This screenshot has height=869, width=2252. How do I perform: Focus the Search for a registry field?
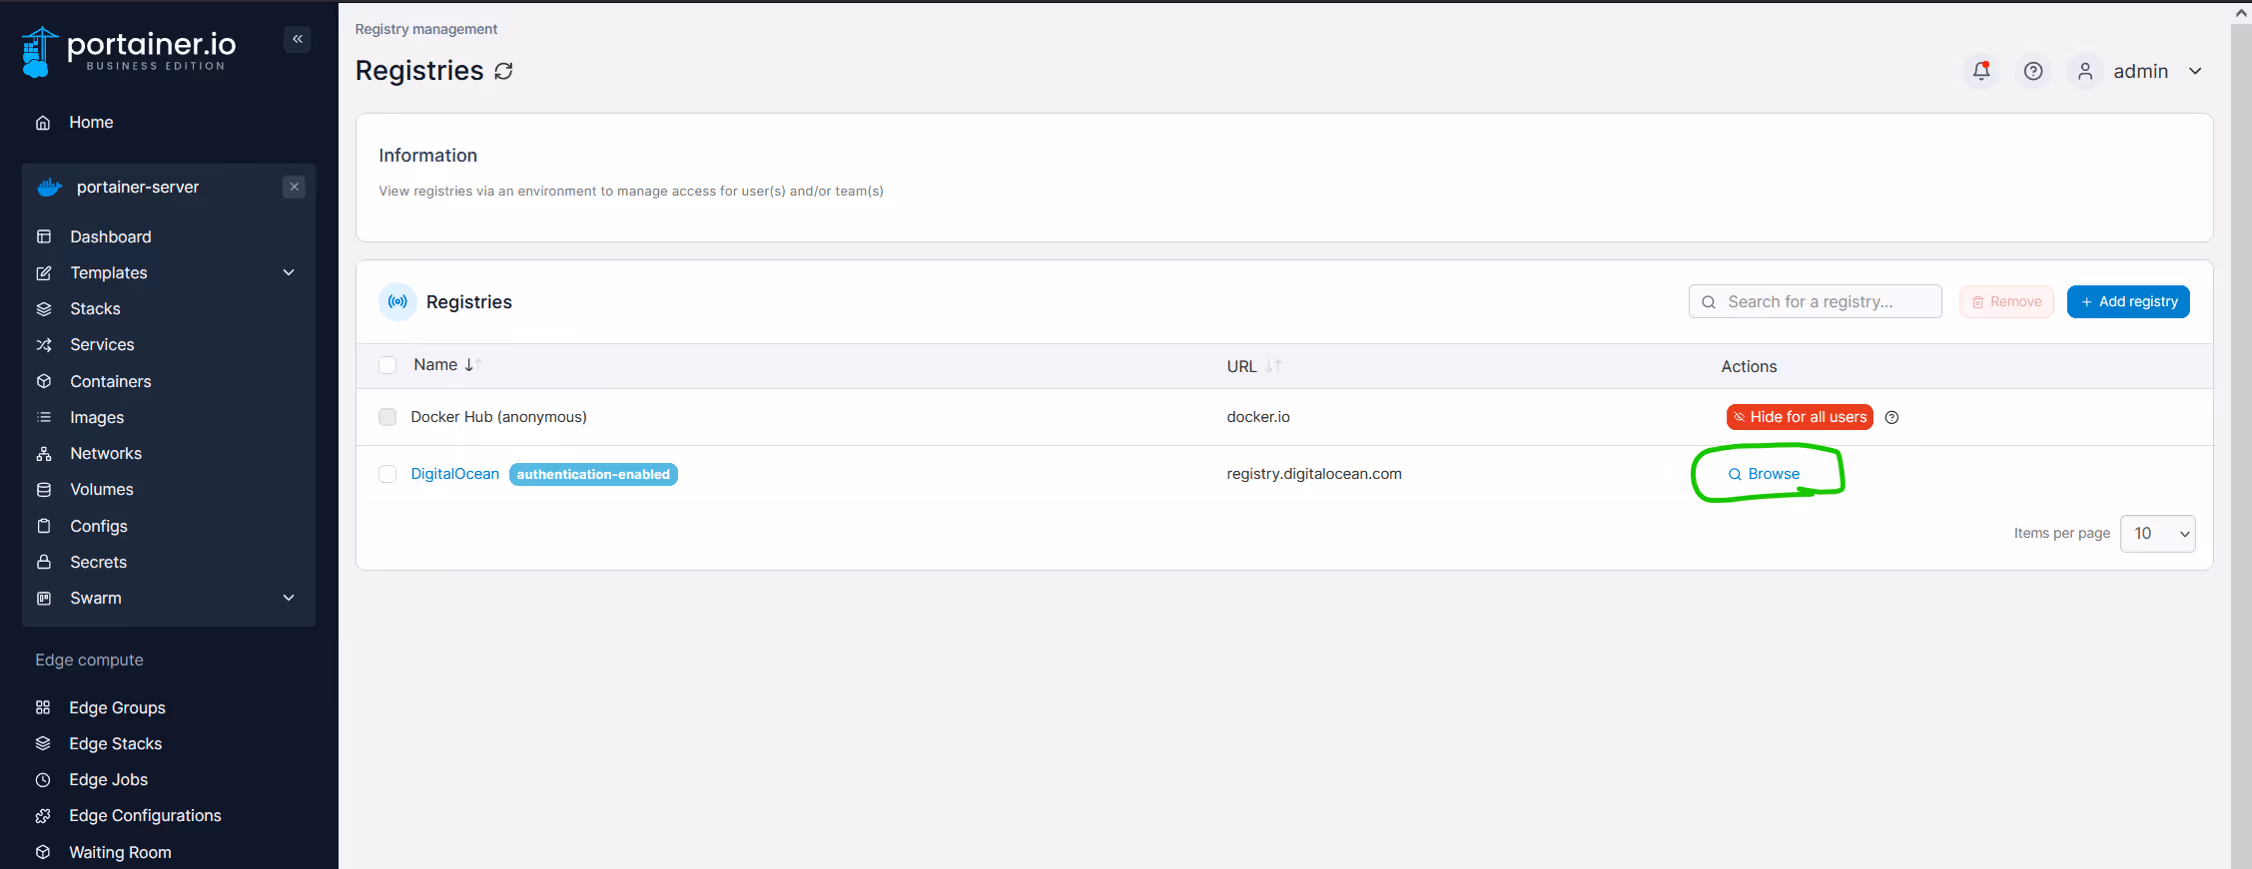click(x=1815, y=301)
